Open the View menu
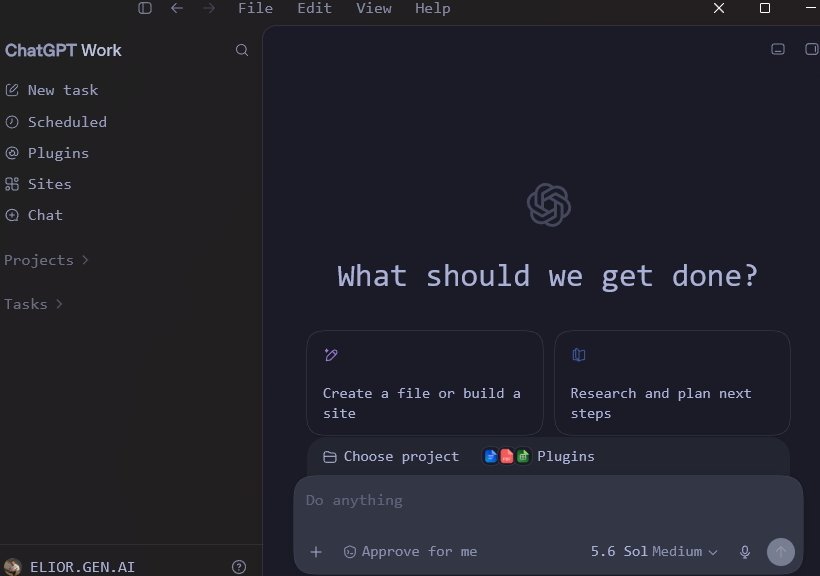The height and width of the screenshot is (576, 820). [x=373, y=8]
